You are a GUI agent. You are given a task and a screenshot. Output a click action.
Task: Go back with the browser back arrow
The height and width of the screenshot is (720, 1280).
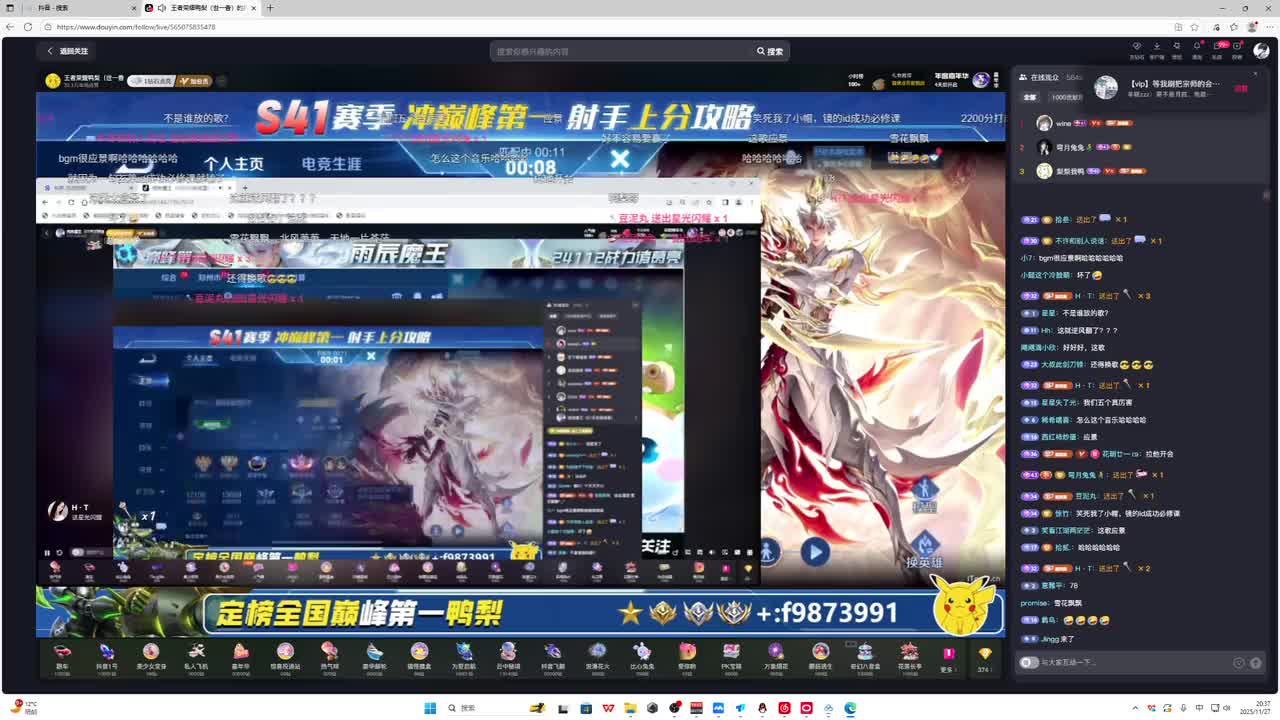click(9, 27)
